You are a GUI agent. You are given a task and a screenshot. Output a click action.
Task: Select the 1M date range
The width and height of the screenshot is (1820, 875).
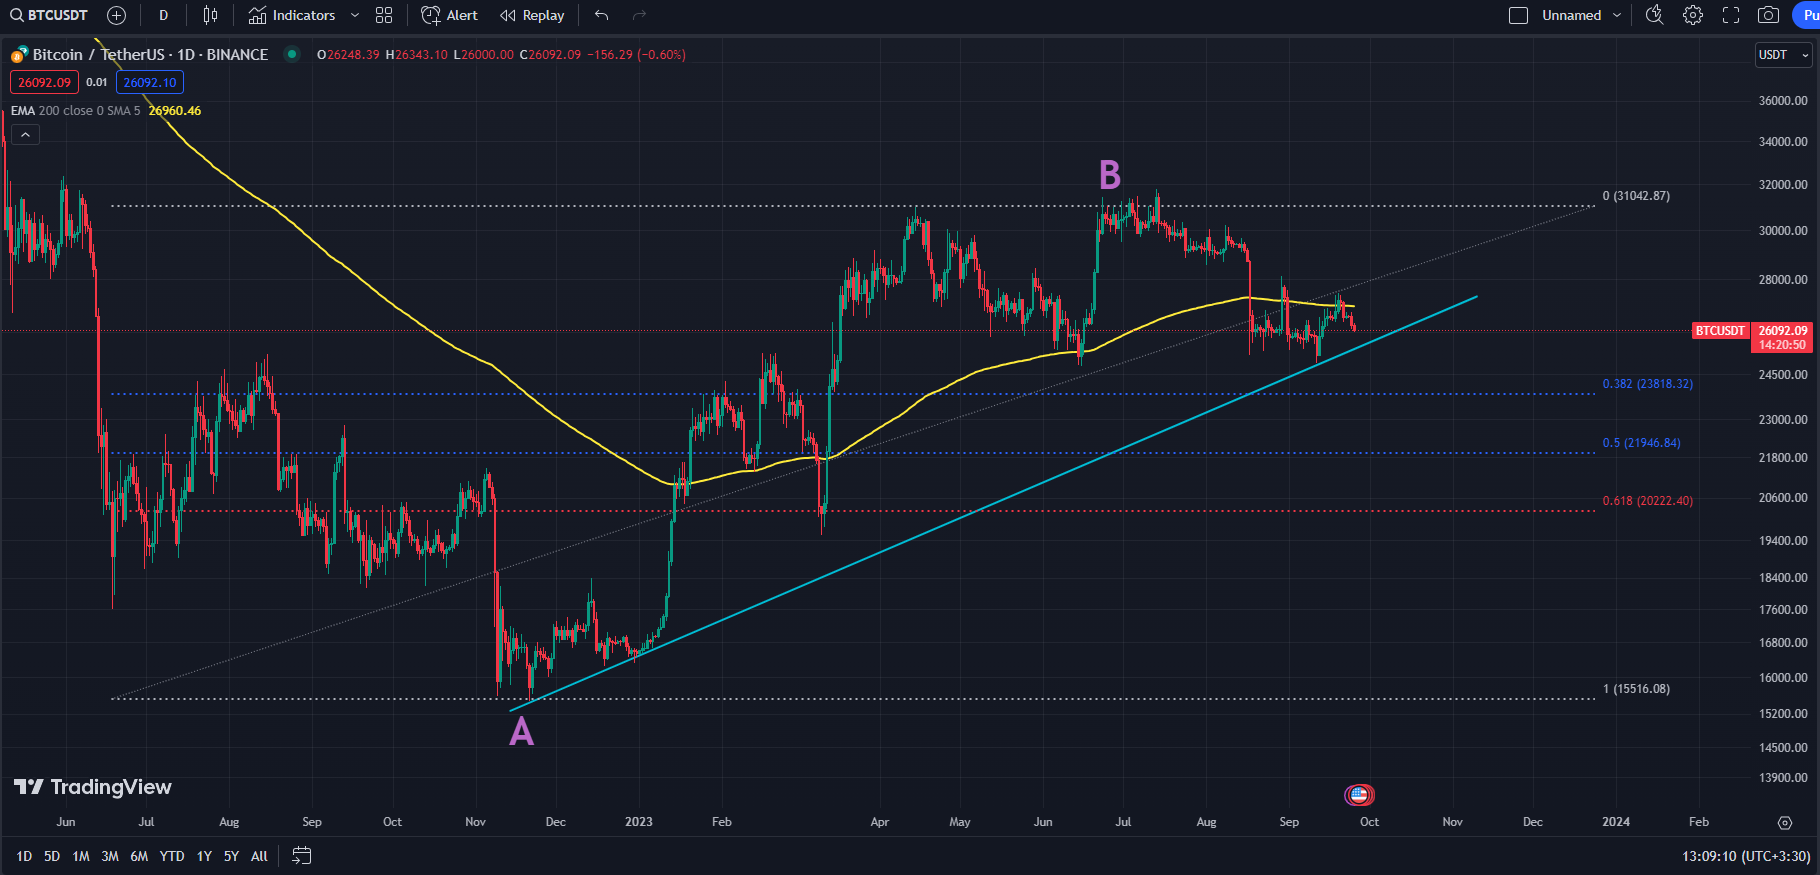tap(81, 856)
